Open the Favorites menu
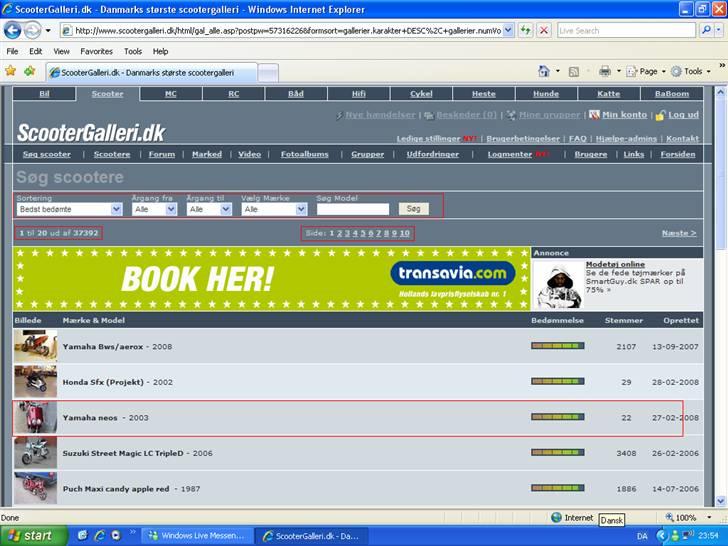Image resolution: width=728 pixels, height=546 pixels. click(x=96, y=51)
